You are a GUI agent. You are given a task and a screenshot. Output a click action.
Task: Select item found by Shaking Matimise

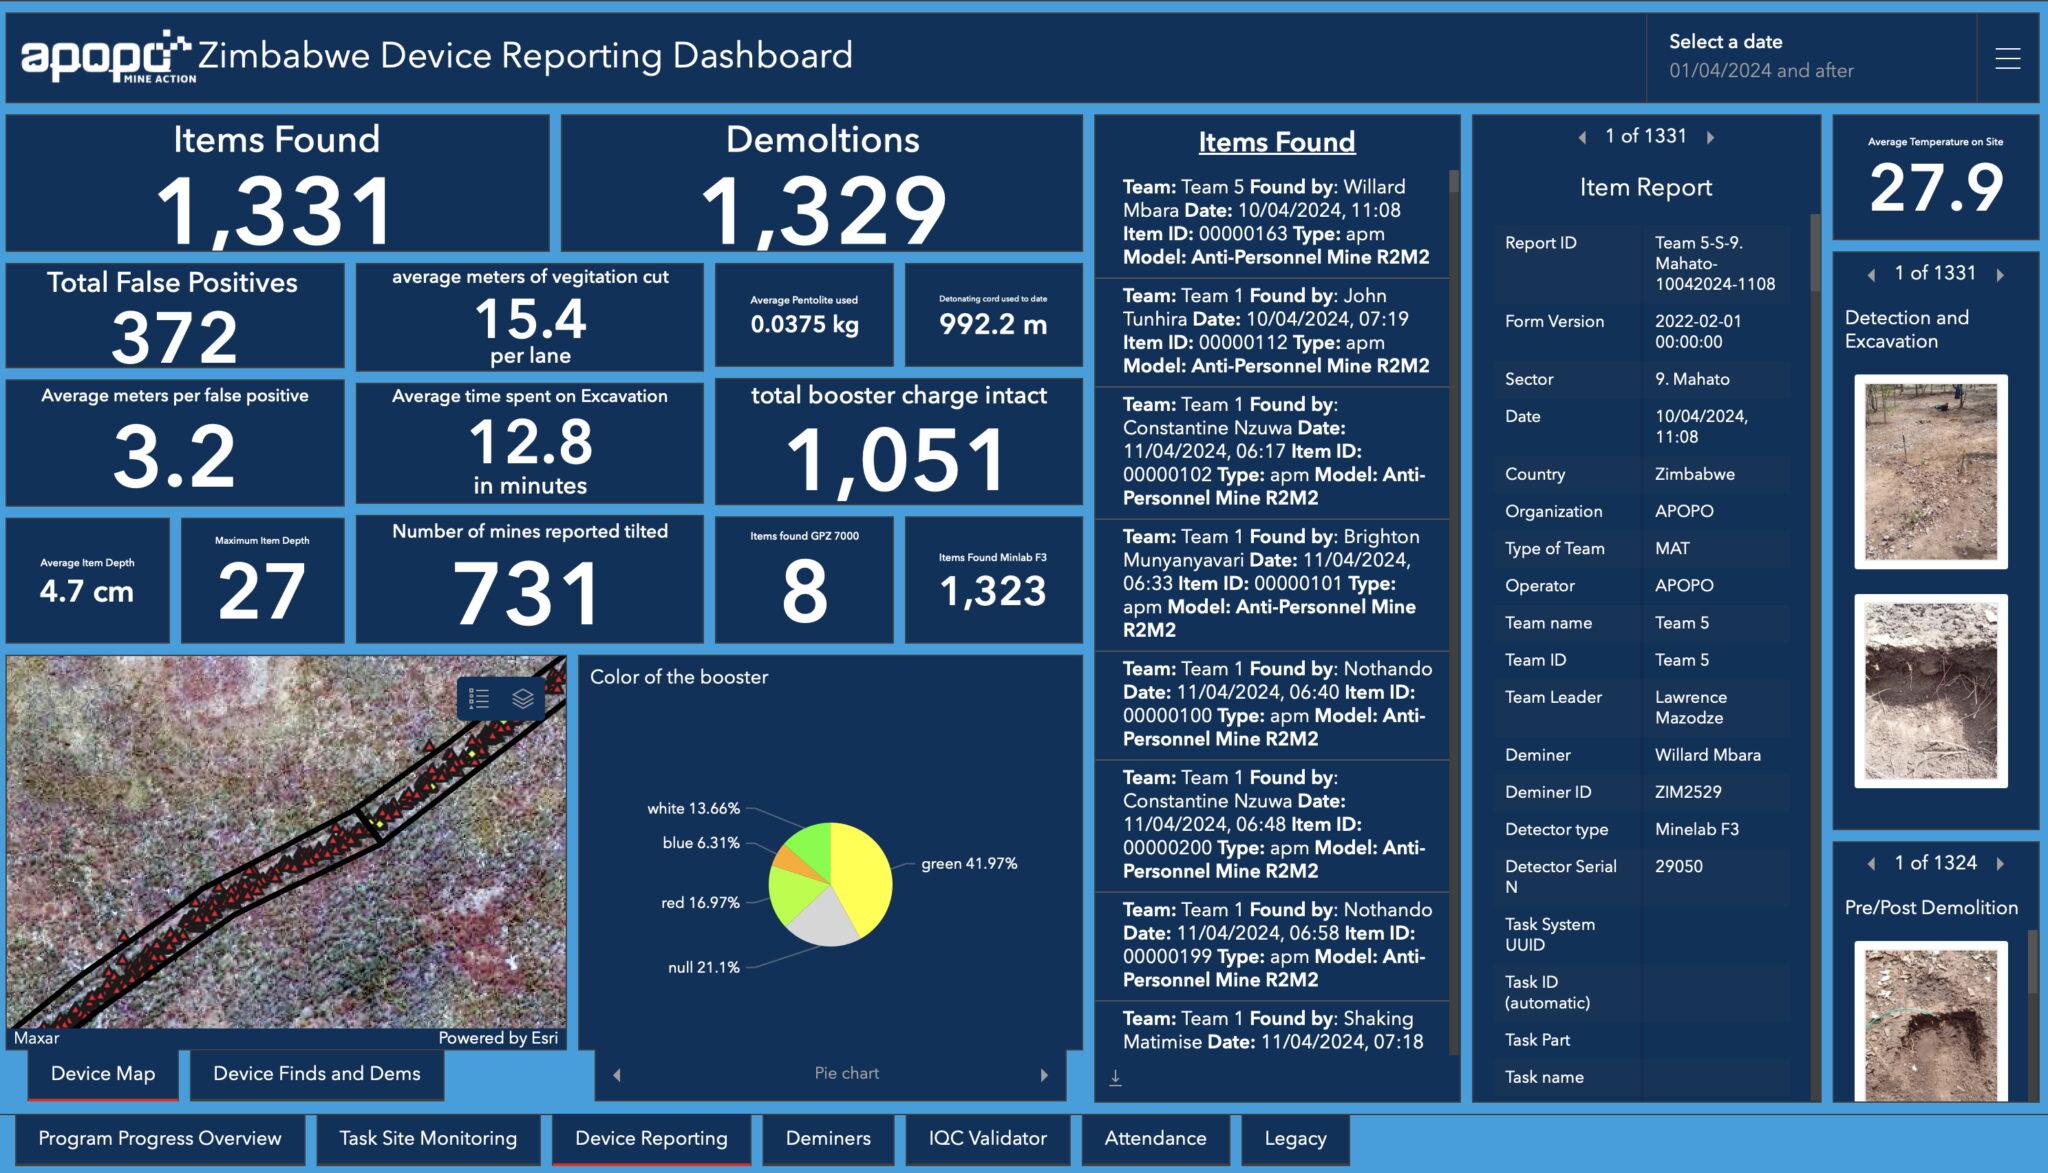(1272, 1029)
